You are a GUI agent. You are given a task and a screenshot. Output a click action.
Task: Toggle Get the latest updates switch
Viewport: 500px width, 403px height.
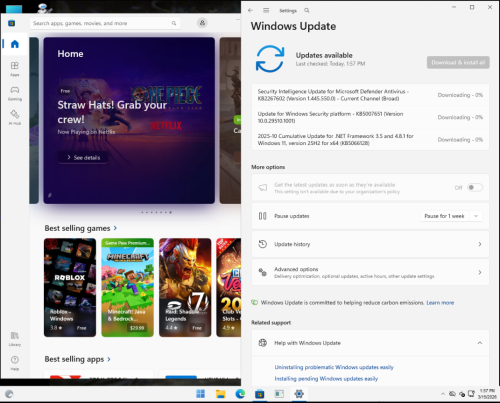point(475,187)
